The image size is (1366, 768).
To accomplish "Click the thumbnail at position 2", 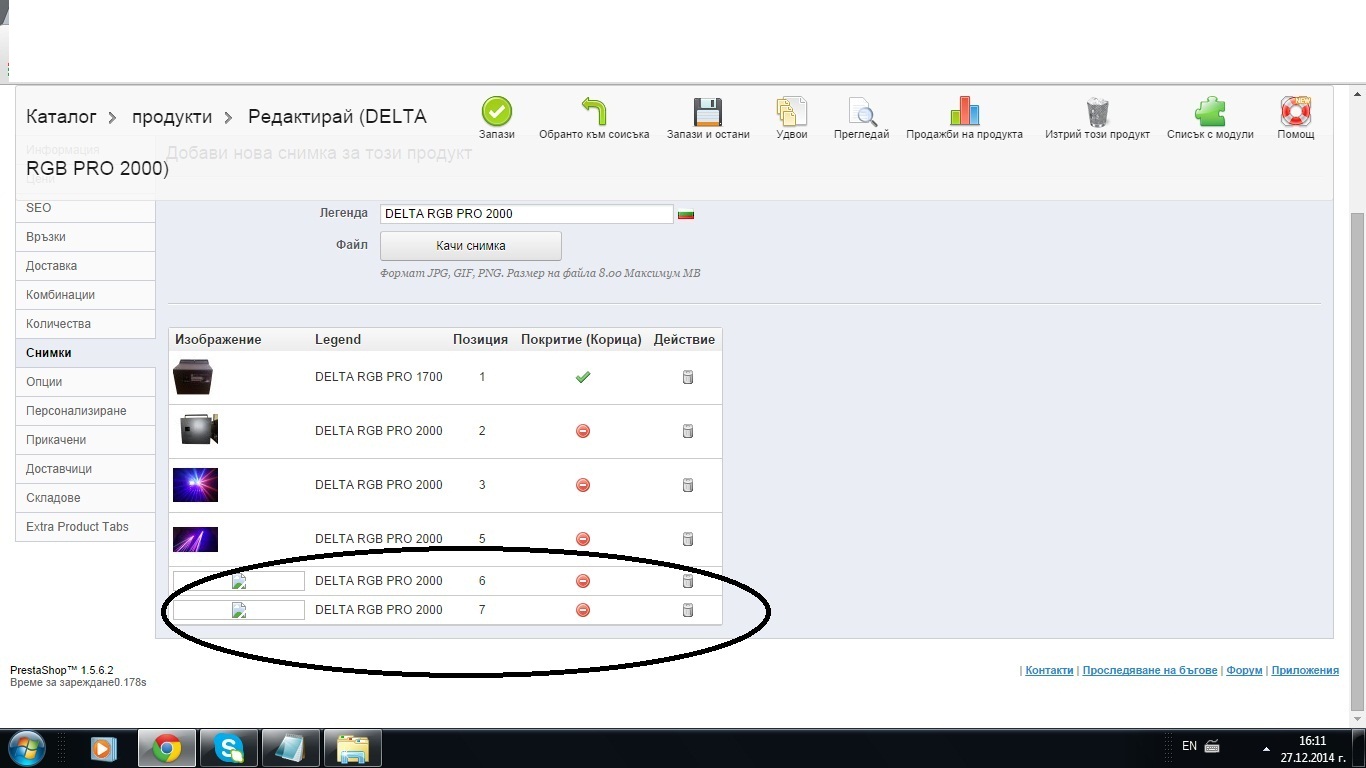I will tap(198, 430).
